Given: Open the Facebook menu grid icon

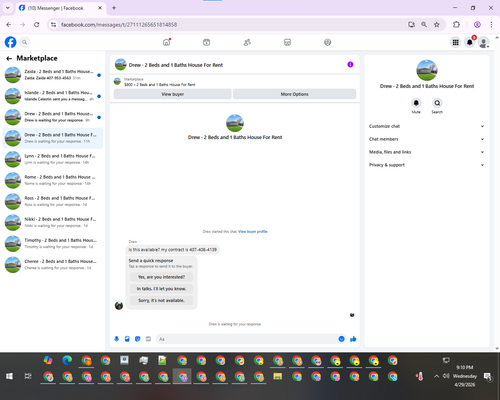Looking at the screenshot, I should tap(455, 42).
